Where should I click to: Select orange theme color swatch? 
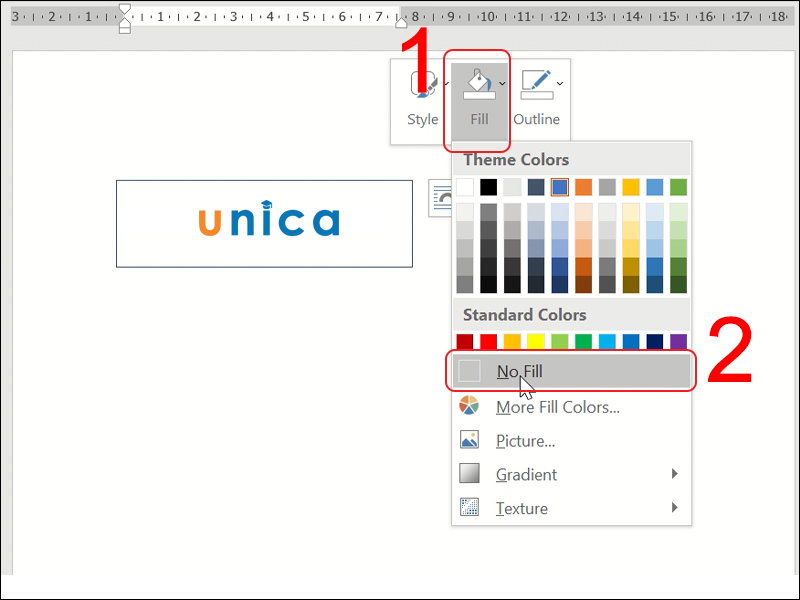(583, 187)
